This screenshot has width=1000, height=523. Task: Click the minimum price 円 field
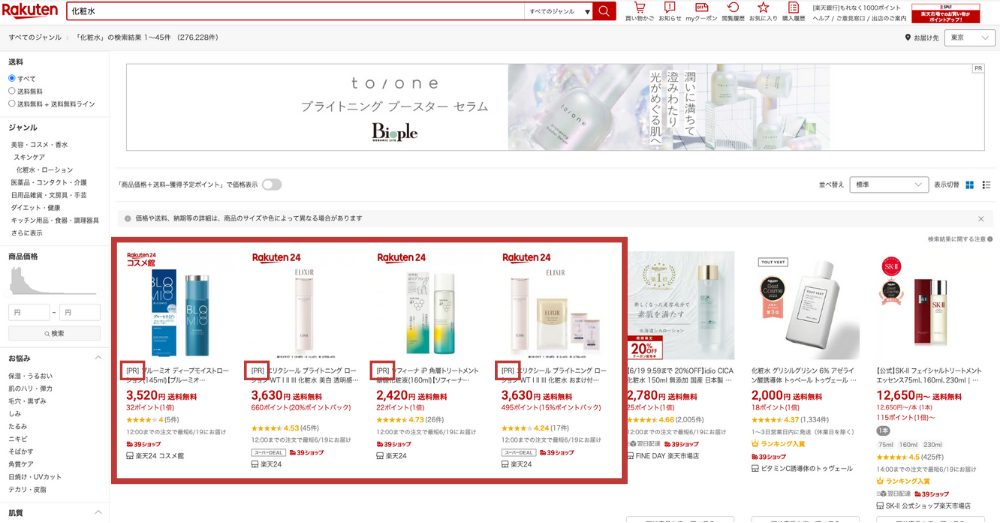point(29,313)
